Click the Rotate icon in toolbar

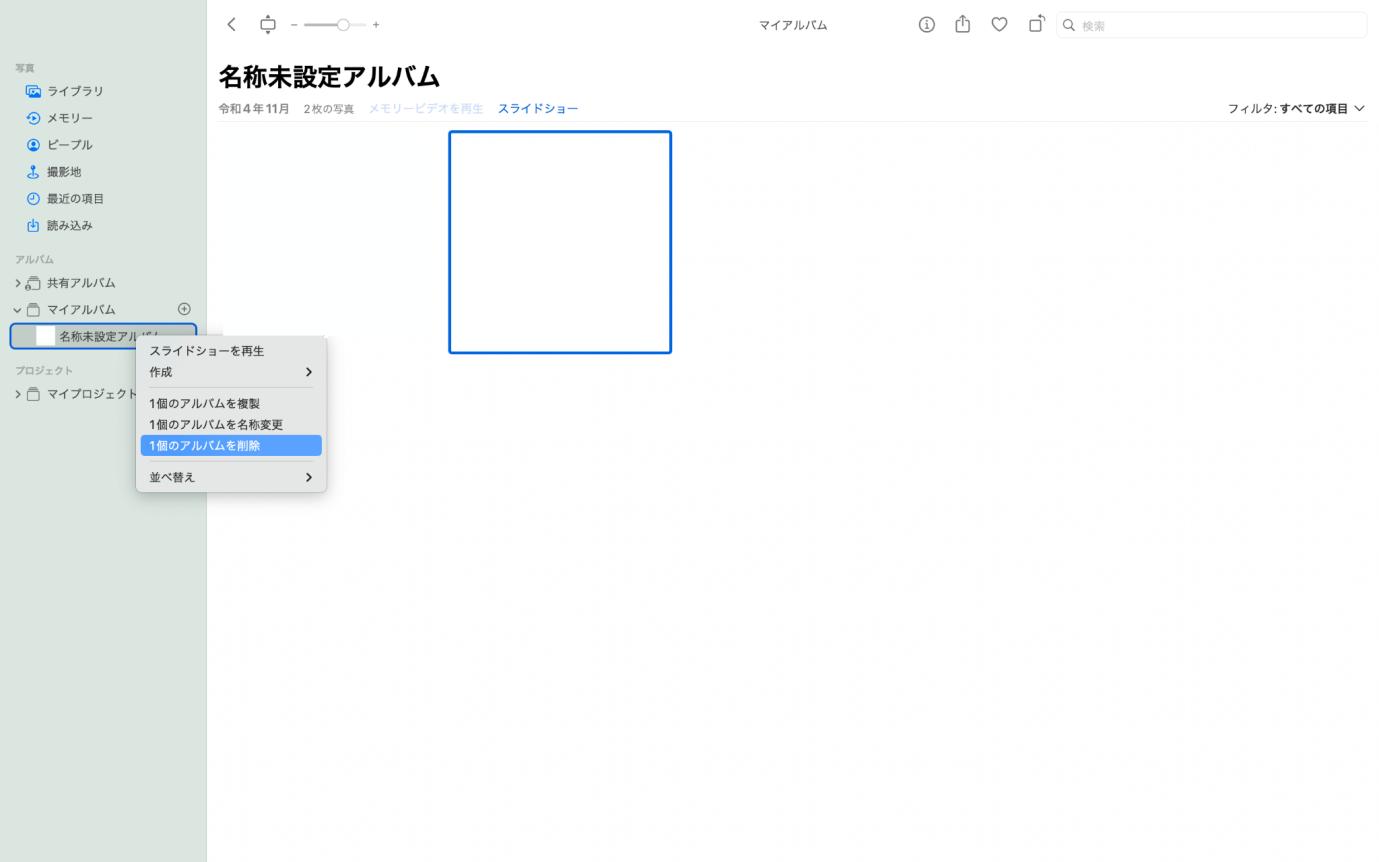click(1036, 24)
